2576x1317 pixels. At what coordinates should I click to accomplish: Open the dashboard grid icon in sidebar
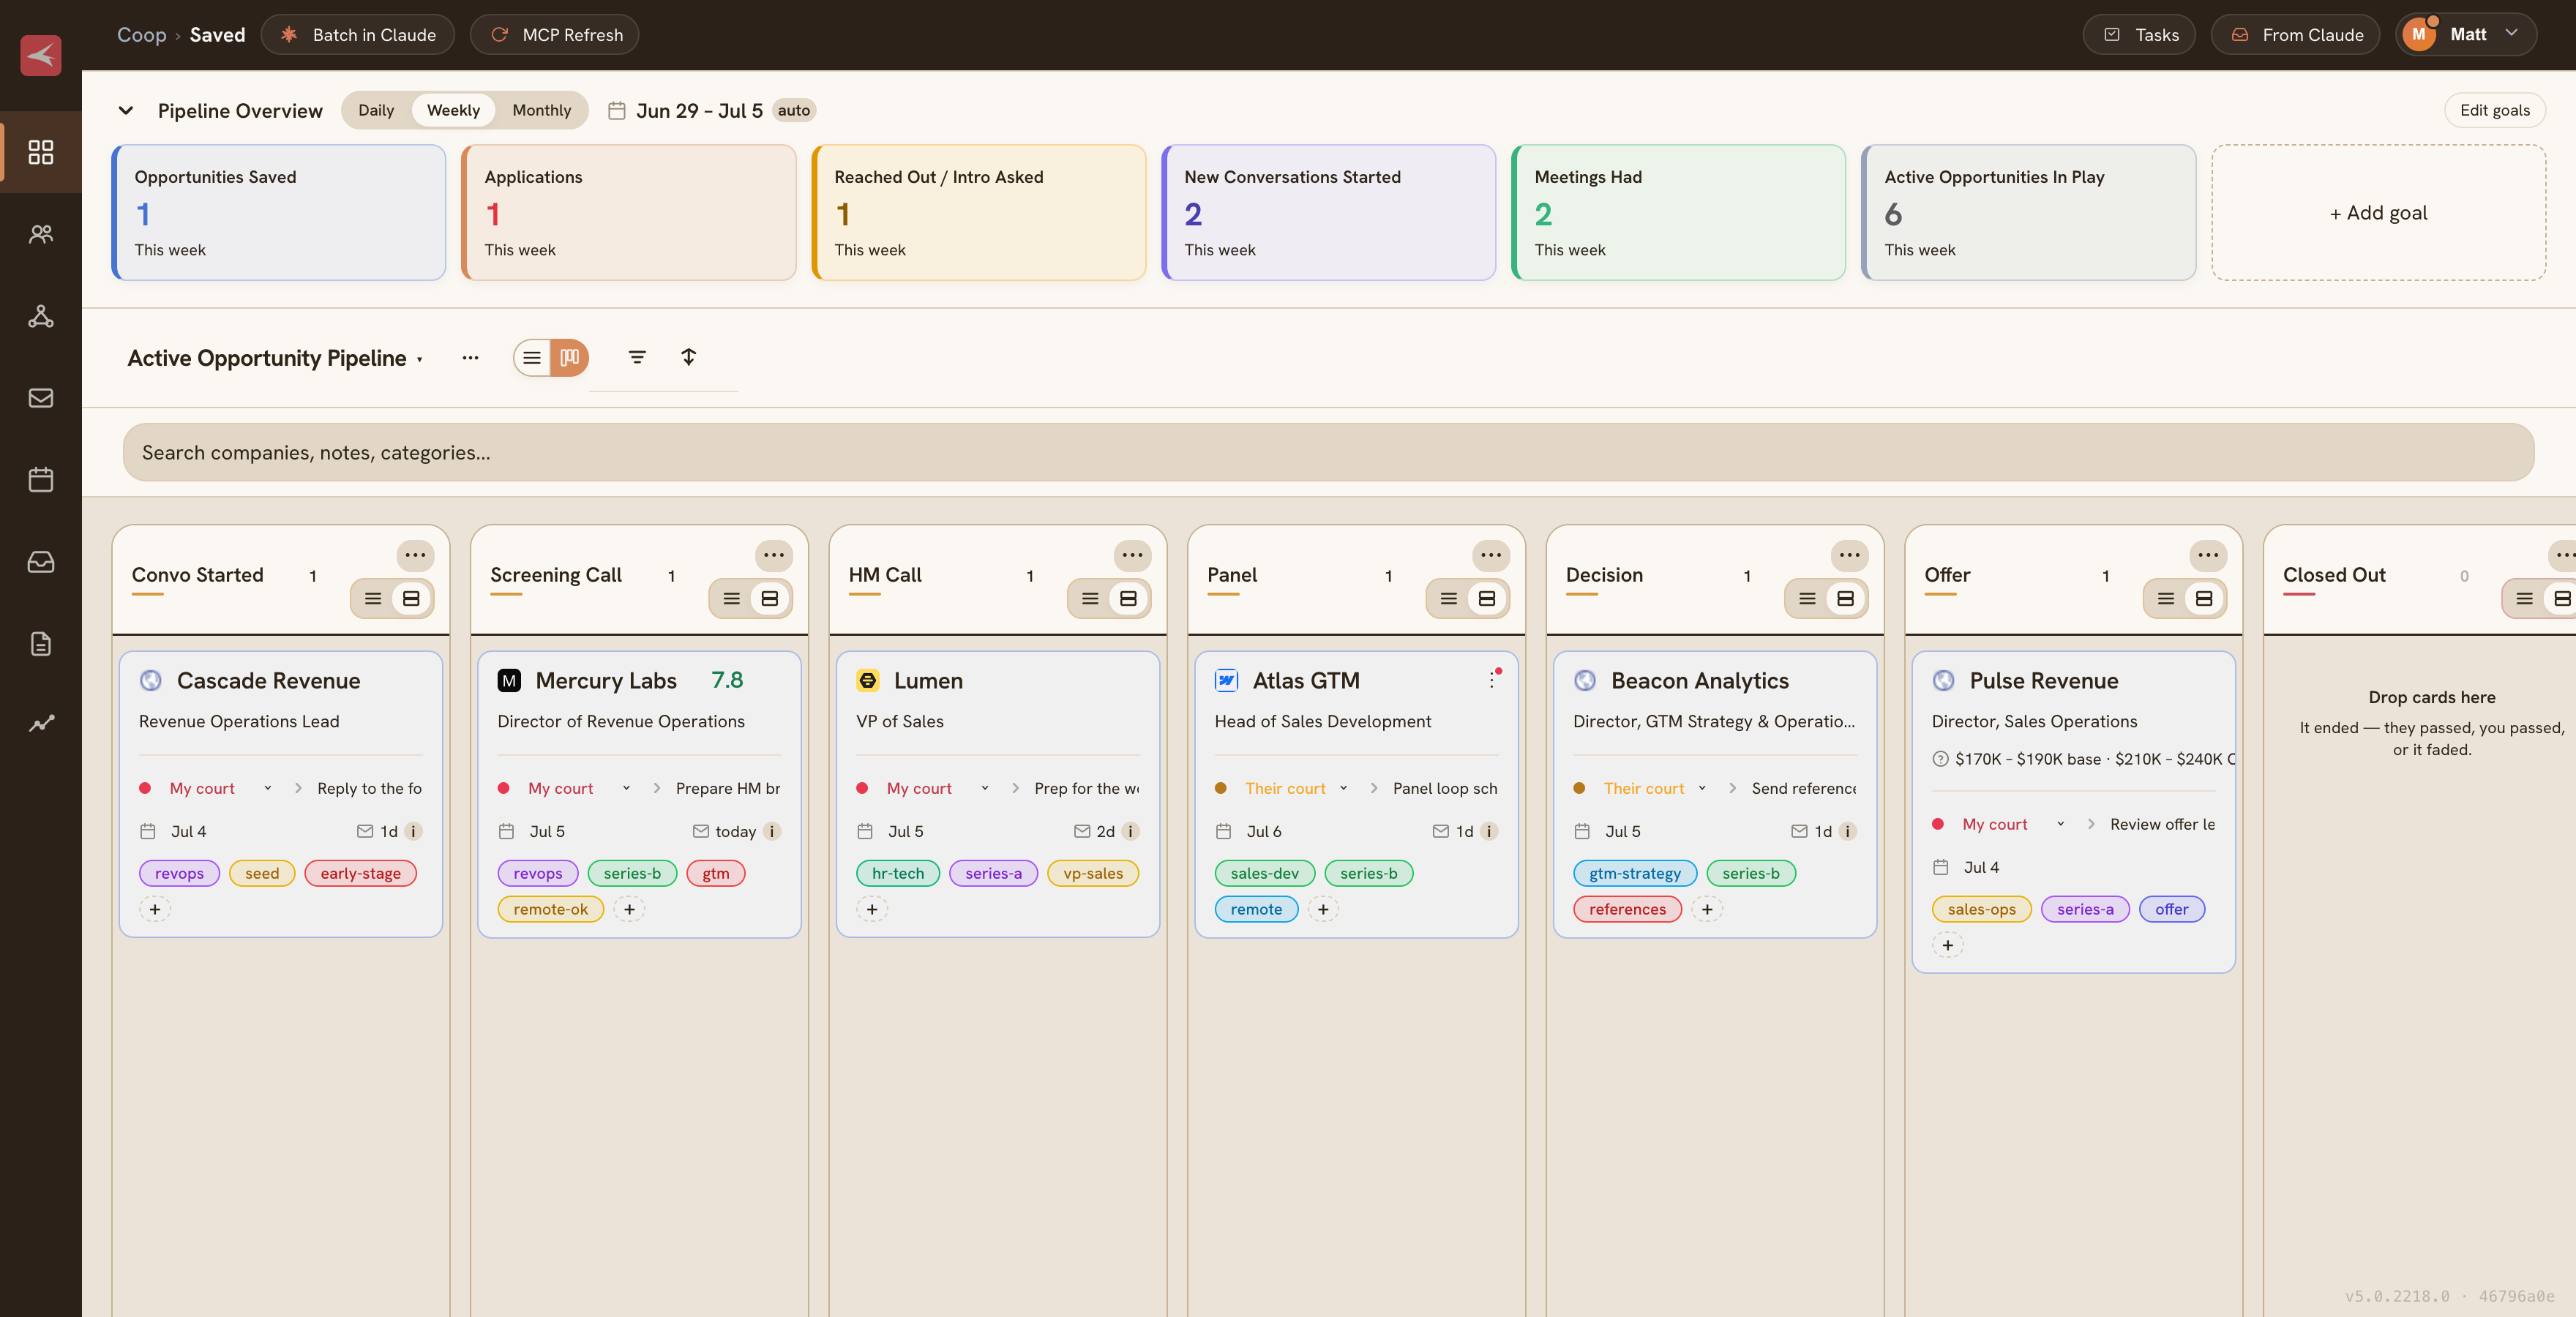click(x=41, y=152)
